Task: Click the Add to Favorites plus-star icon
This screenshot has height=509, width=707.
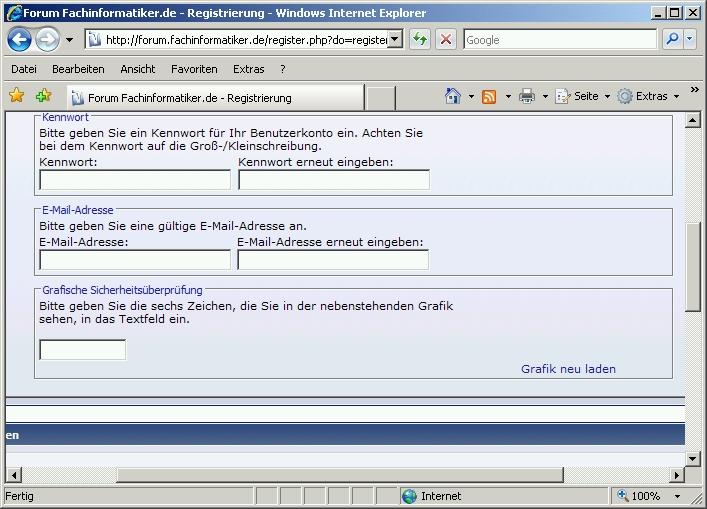Action: [x=43, y=96]
